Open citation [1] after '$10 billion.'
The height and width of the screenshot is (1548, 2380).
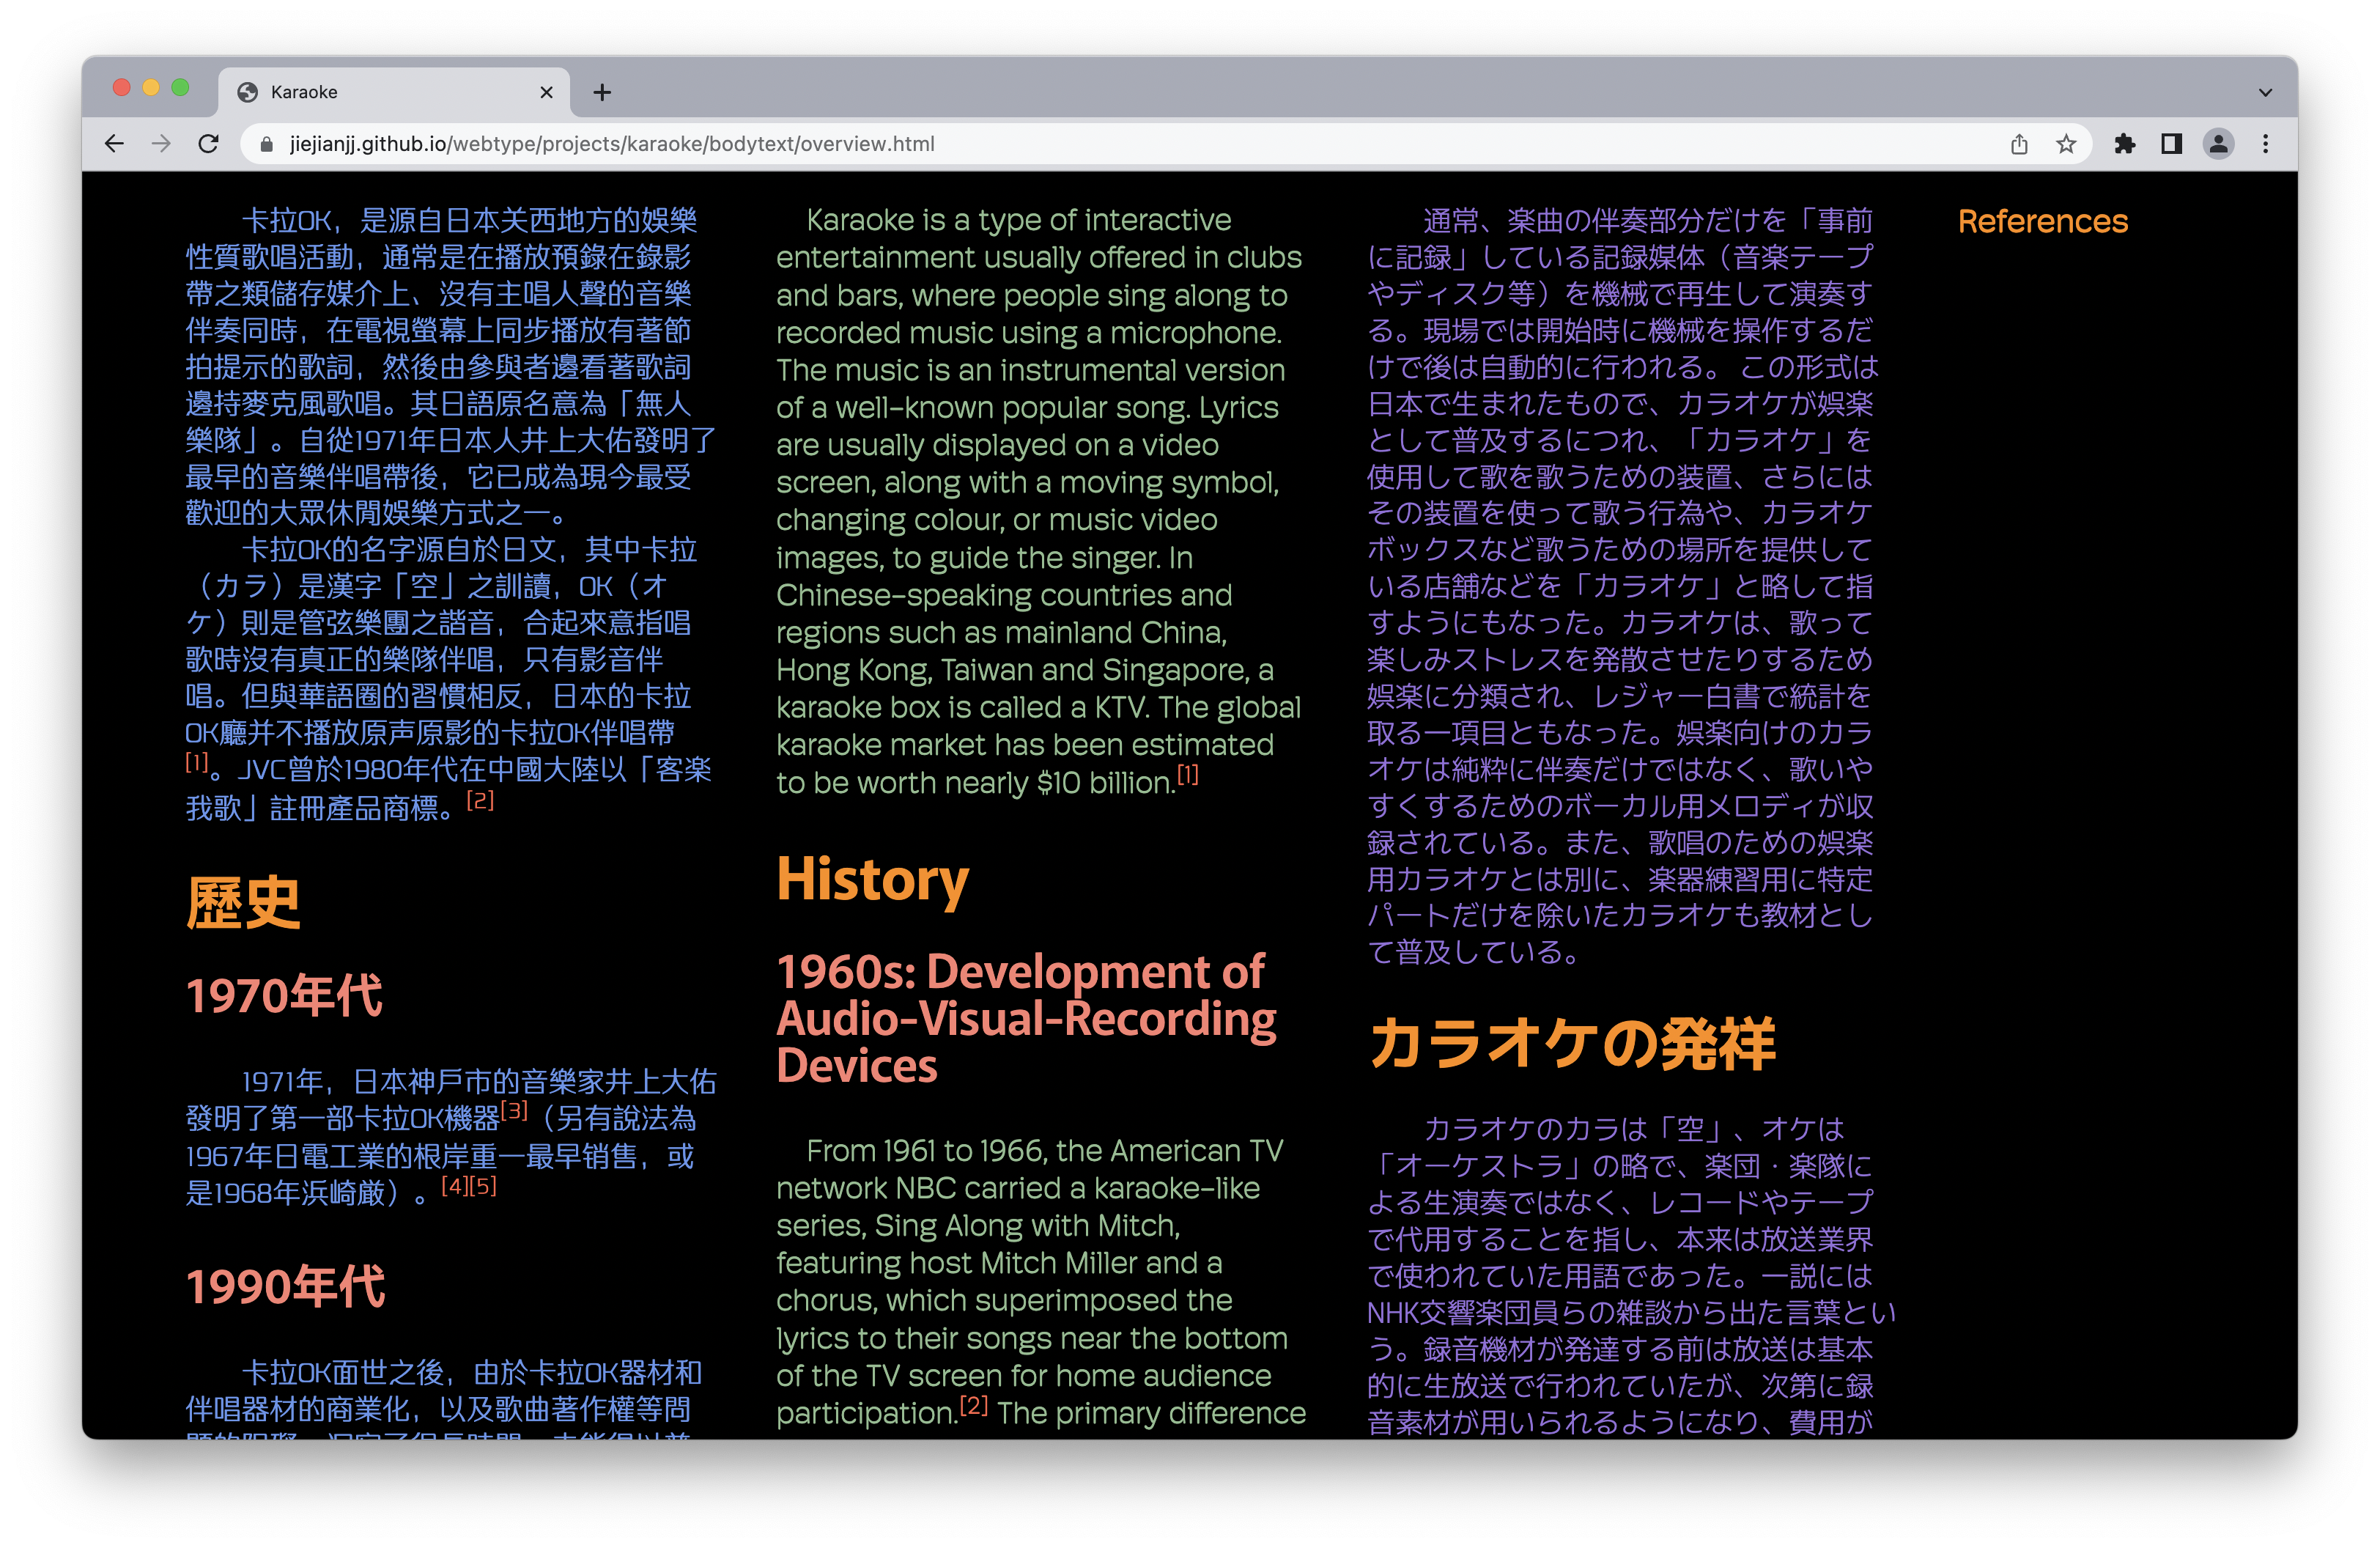1187,774
